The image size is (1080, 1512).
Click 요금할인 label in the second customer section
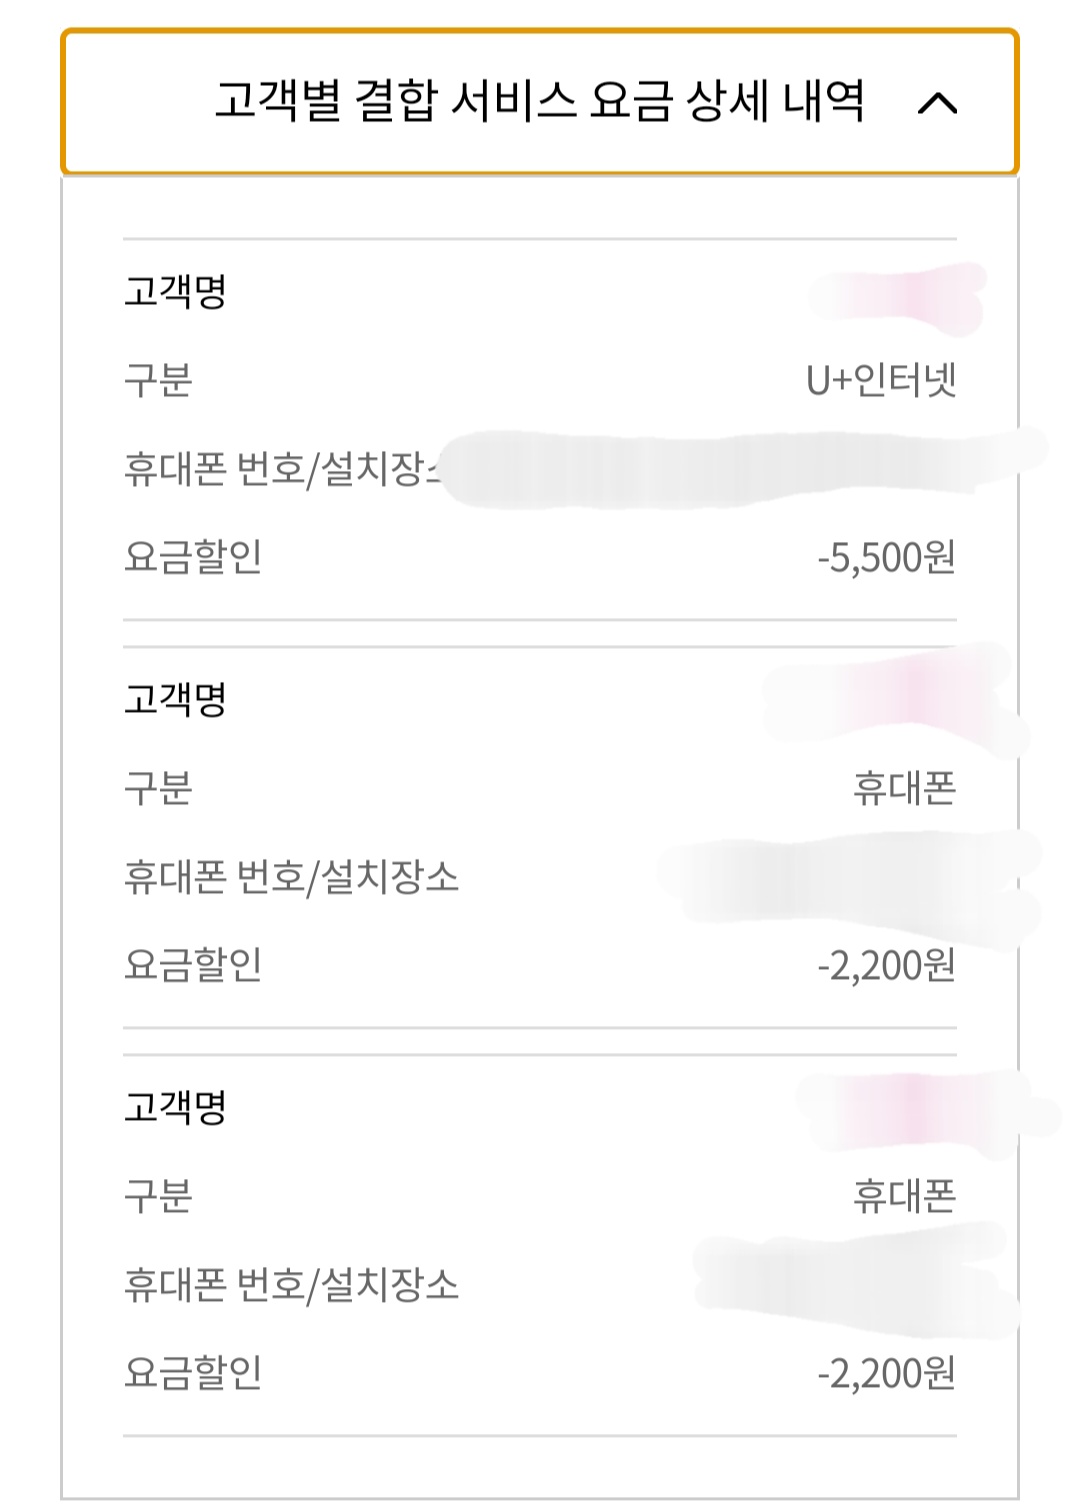tap(193, 965)
